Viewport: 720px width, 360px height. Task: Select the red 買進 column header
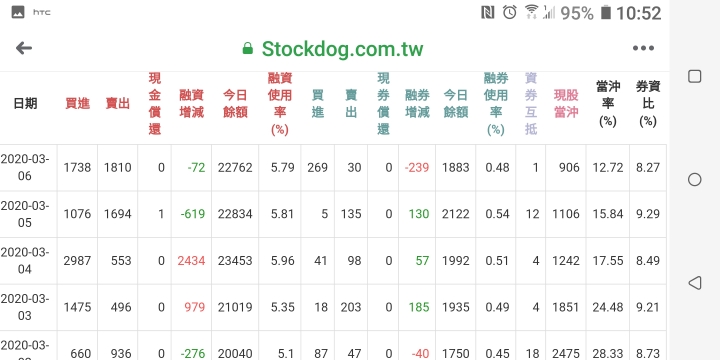coord(77,104)
